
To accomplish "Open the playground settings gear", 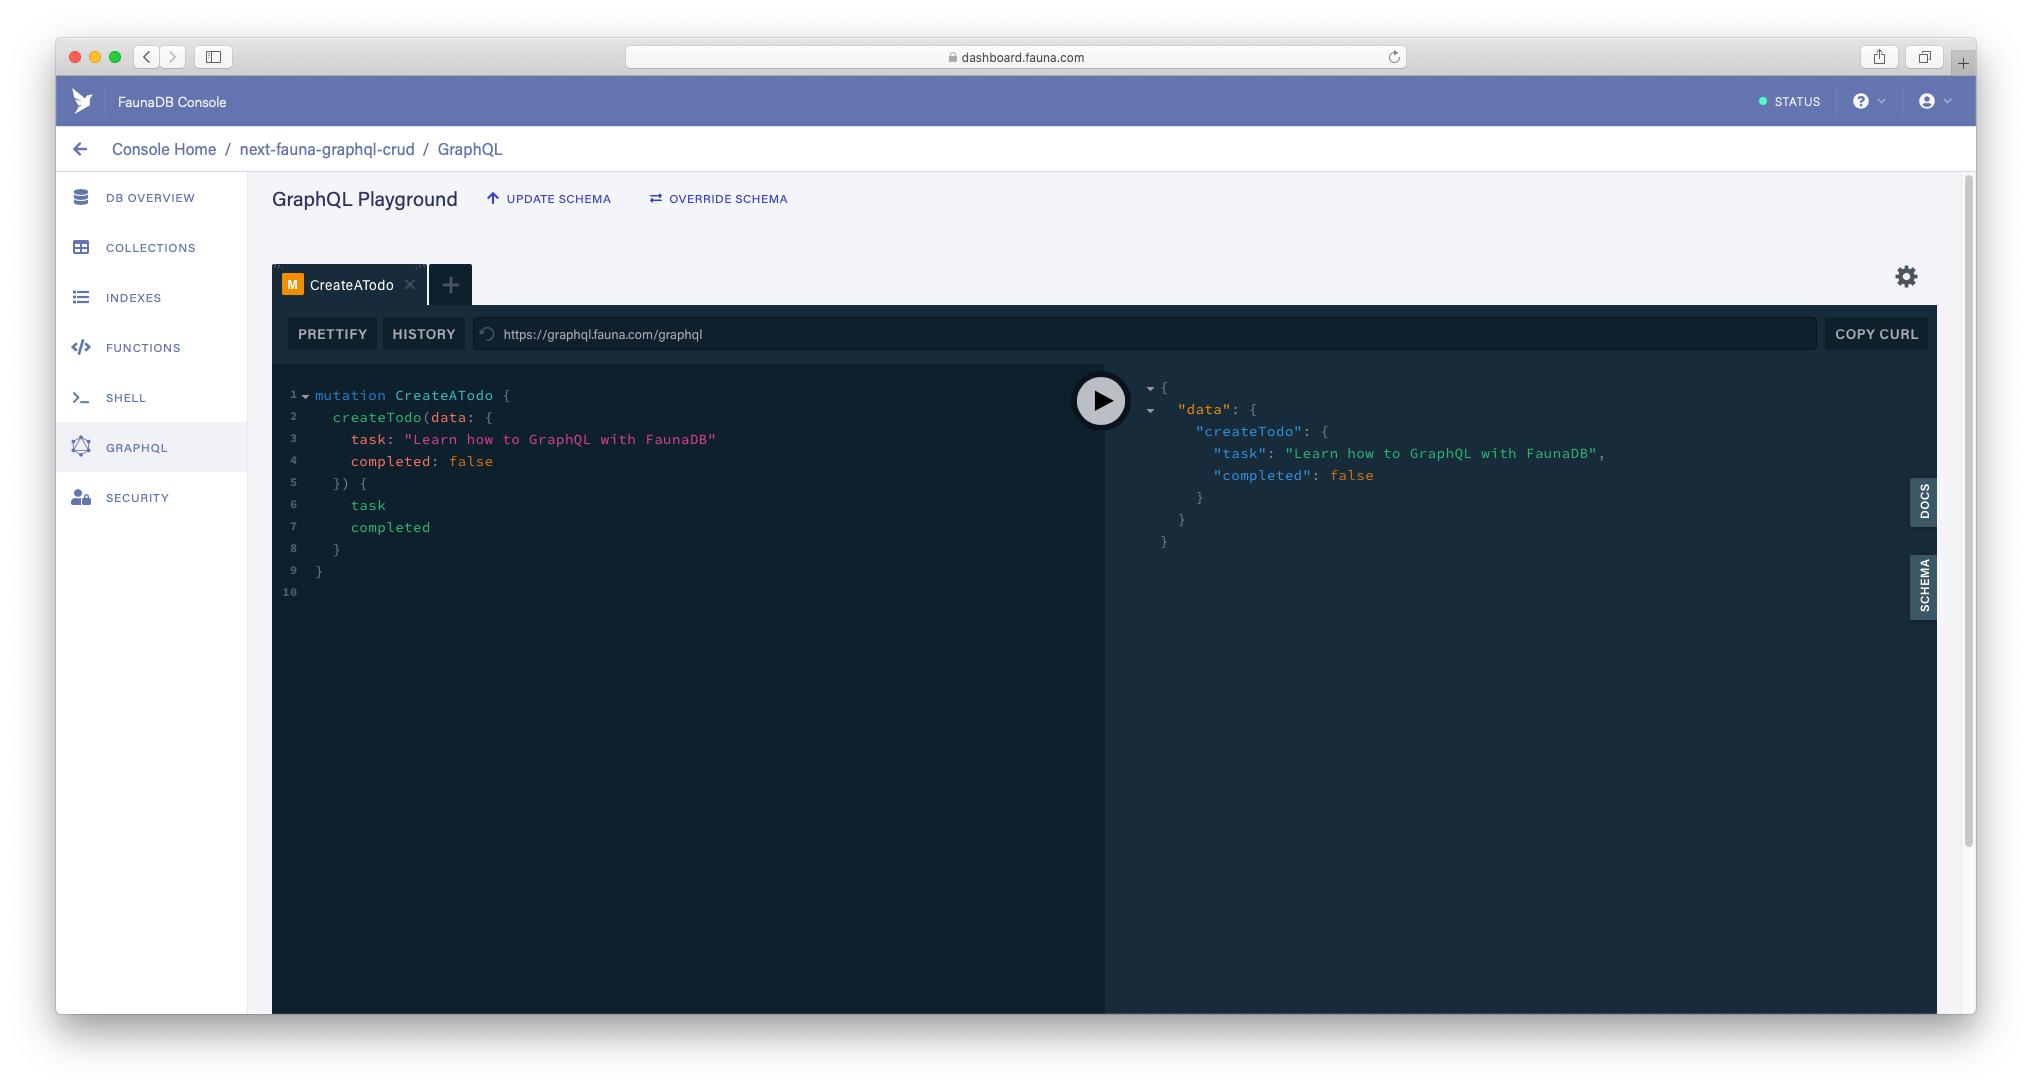I will 1905,276.
